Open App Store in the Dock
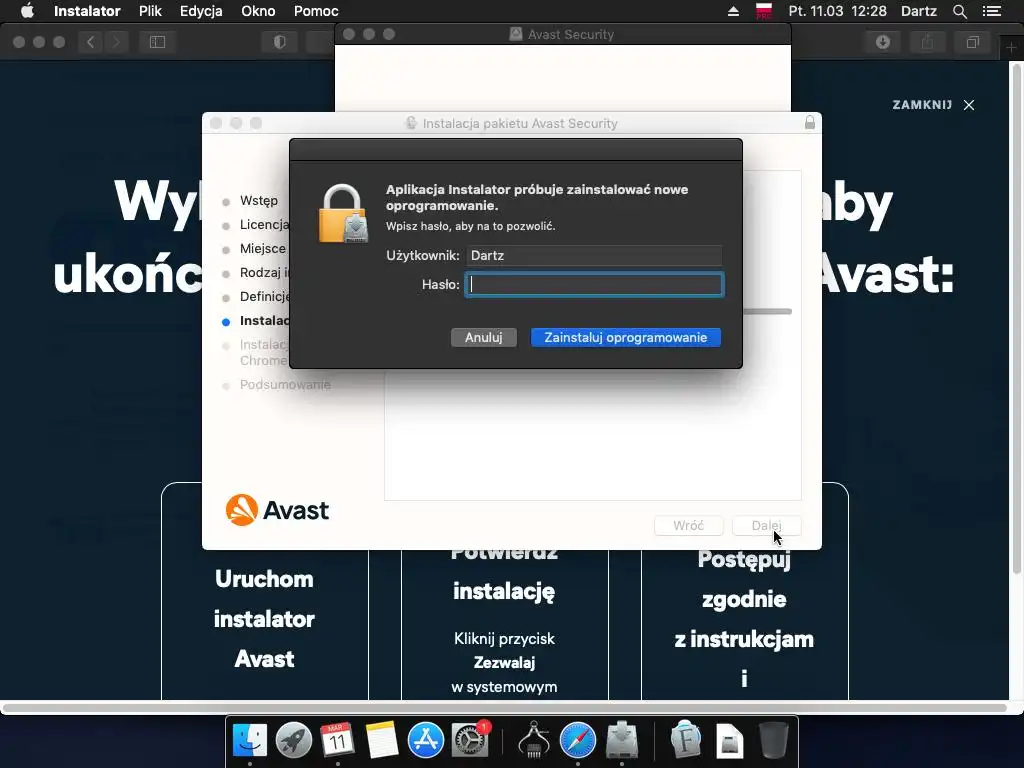This screenshot has width=1024, height=768. point(426,741)
